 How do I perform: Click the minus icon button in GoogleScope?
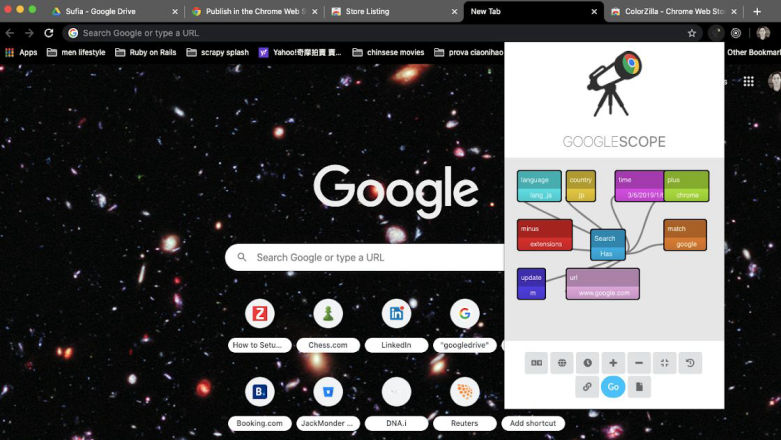(639, 363)
